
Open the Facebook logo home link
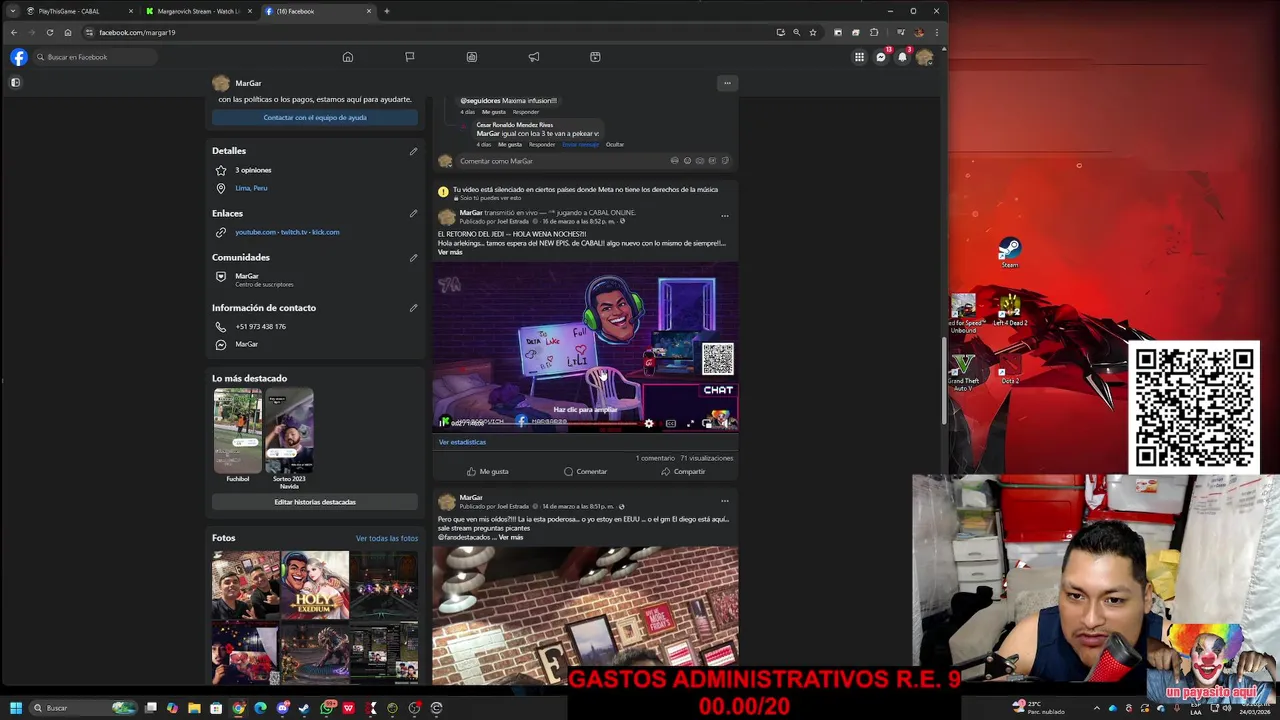(19, 57)
